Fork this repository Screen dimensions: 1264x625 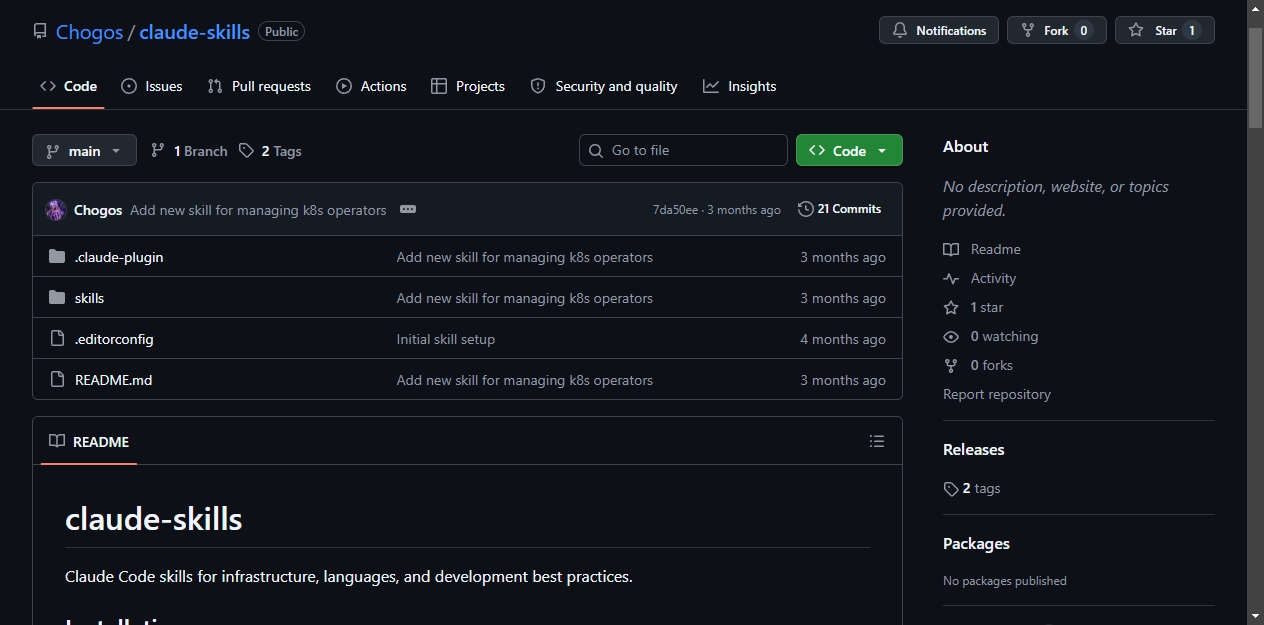(x=1056, y=31)
